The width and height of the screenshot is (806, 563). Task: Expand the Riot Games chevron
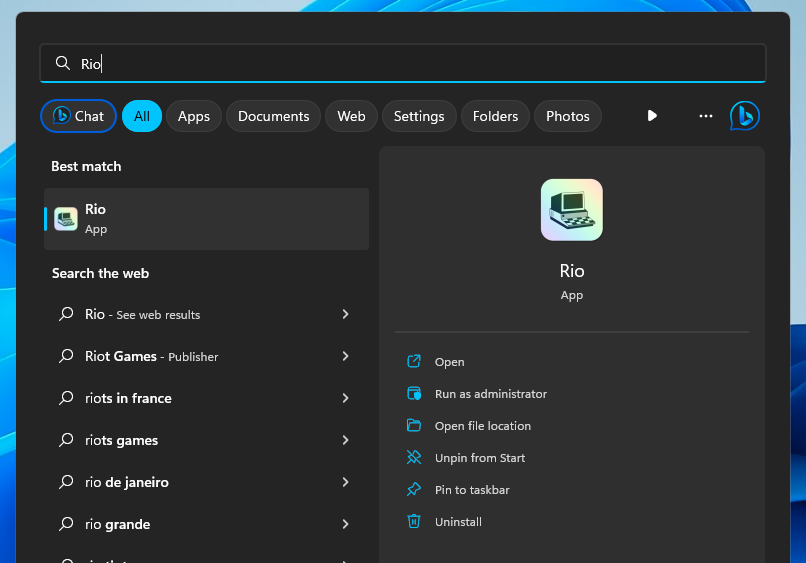pyautogui.click(x=345, y=356)
